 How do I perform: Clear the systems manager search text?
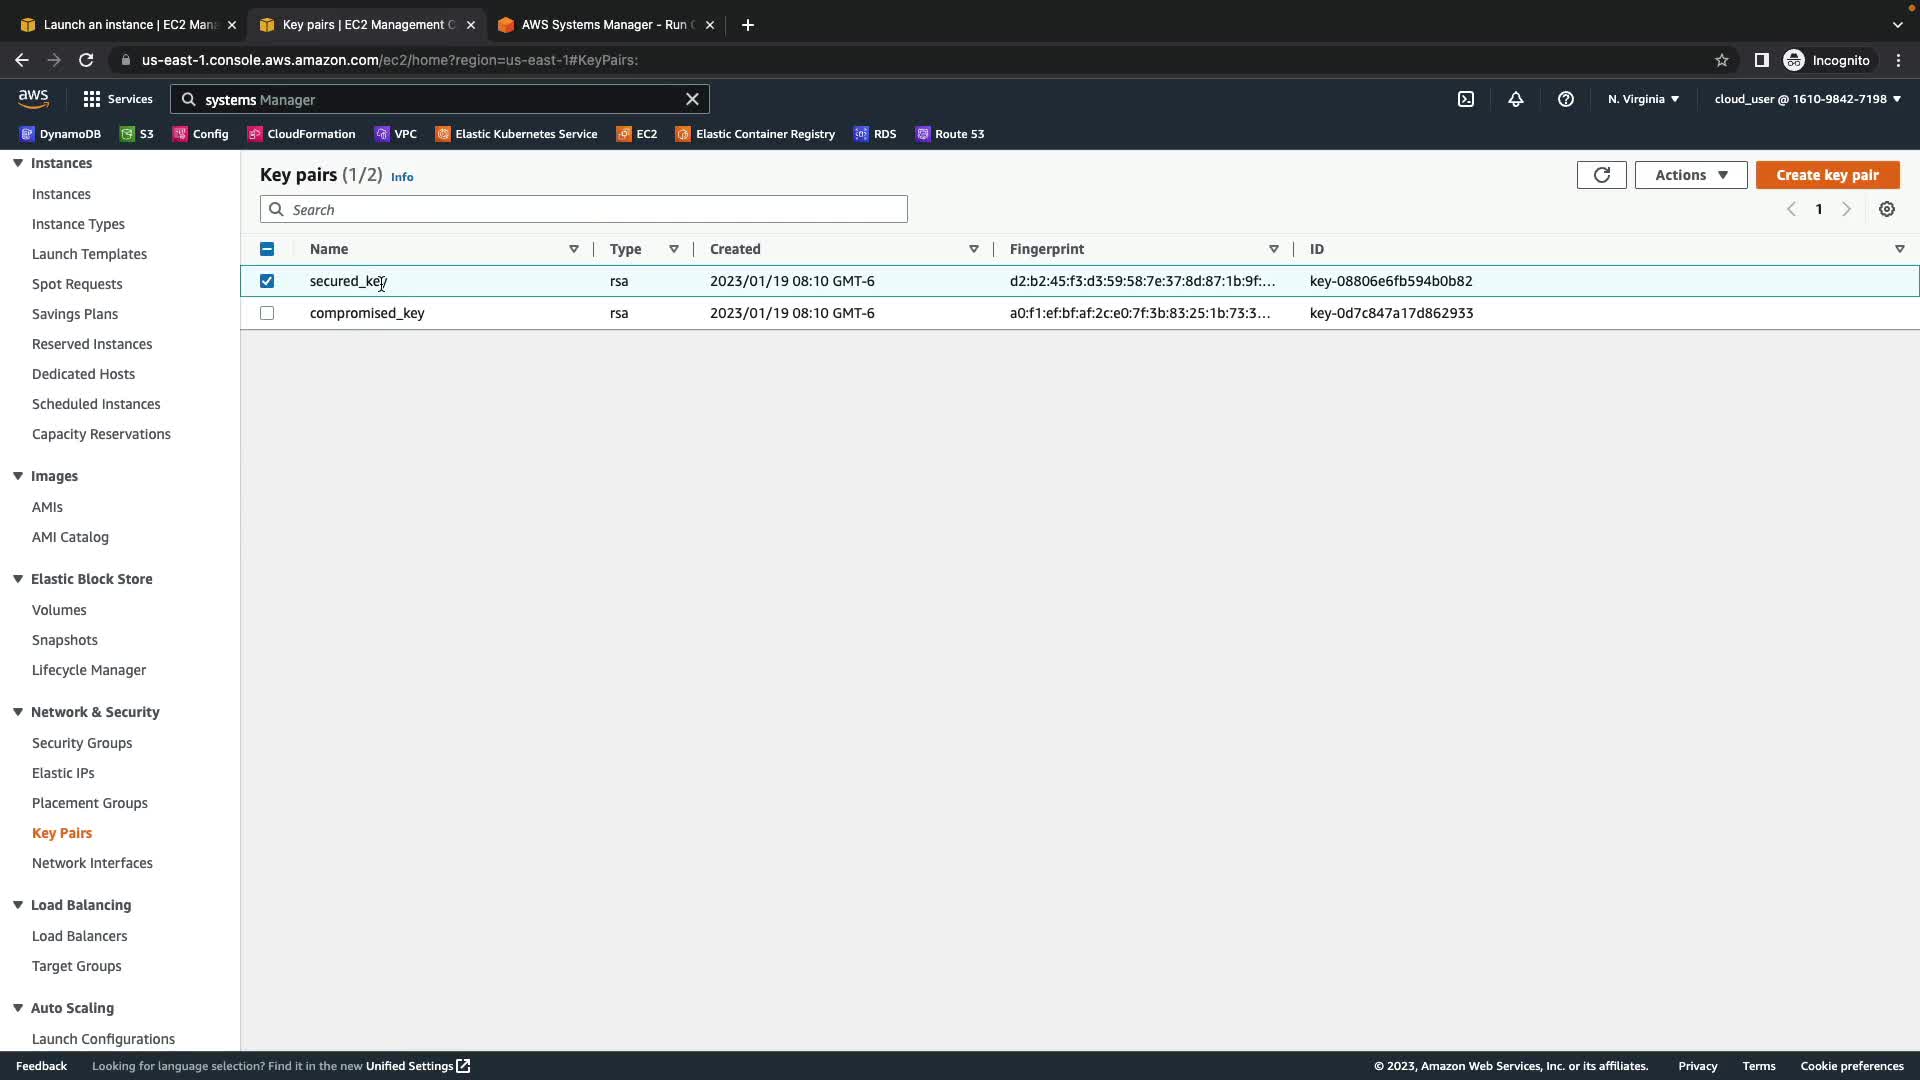692,99
